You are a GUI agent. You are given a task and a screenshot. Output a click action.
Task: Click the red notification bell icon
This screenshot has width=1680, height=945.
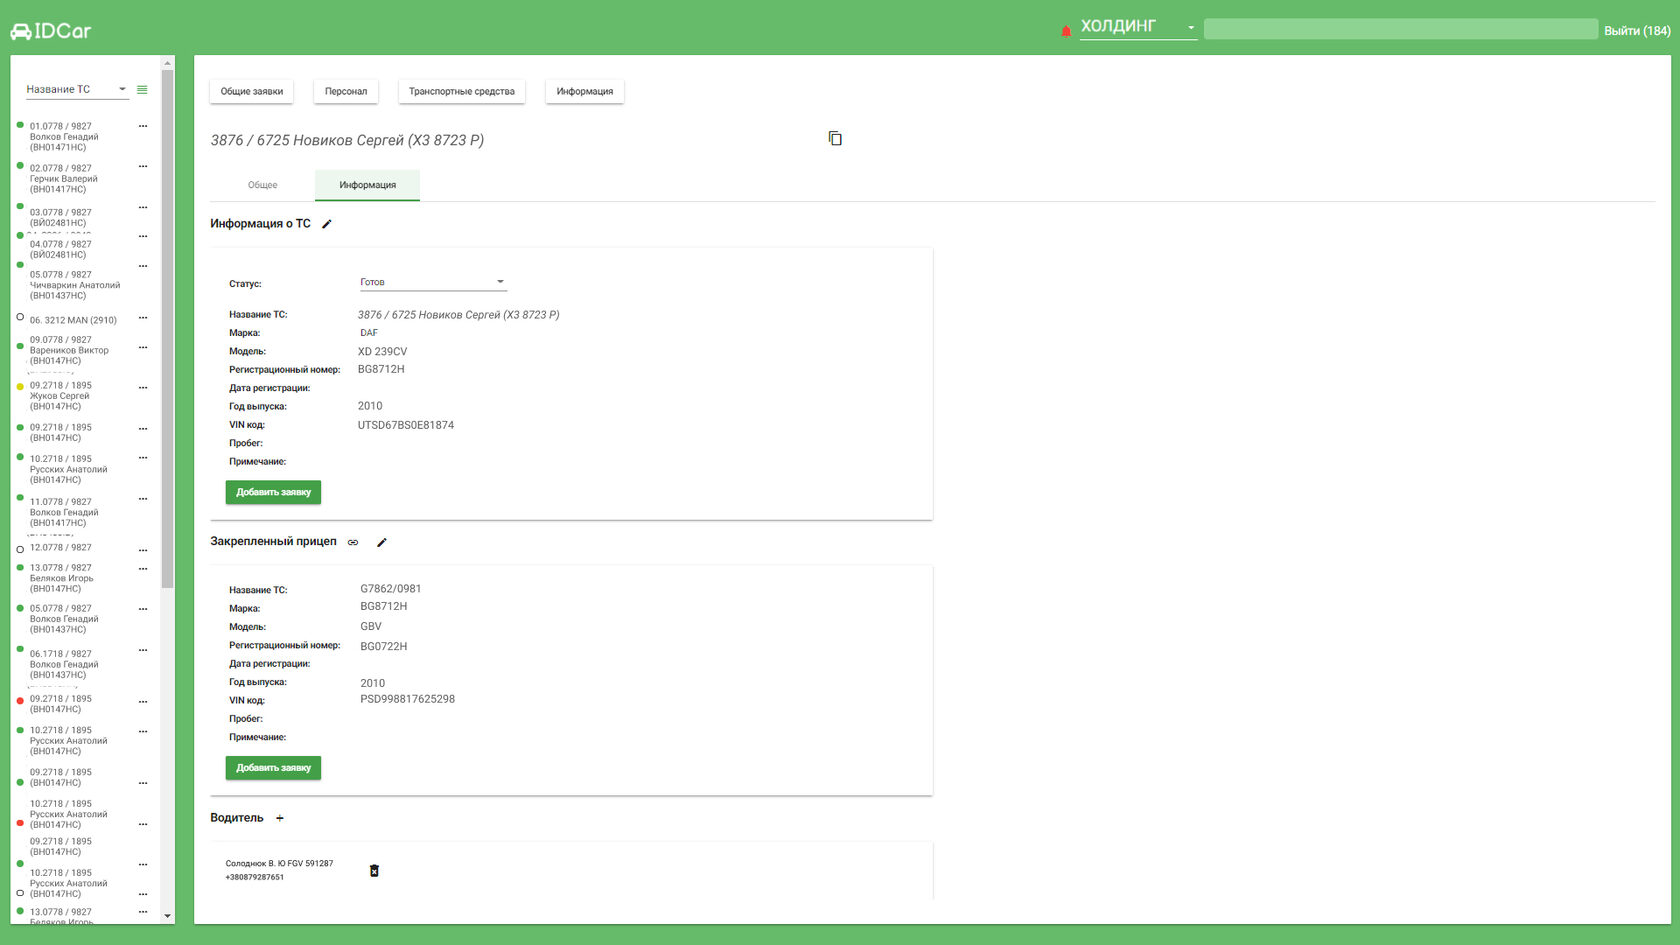click(x=1066, y=31)
